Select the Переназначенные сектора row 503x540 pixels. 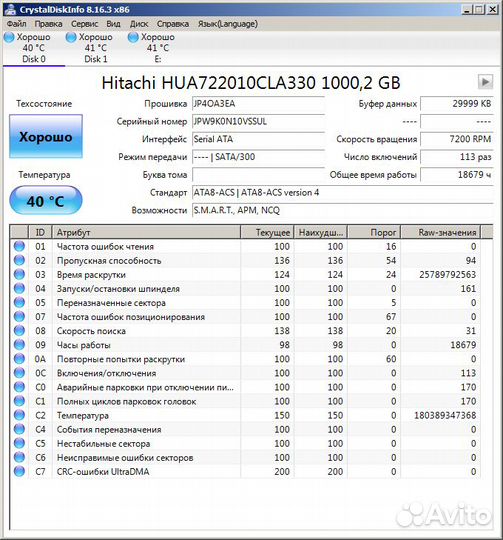tap(245, 303)
